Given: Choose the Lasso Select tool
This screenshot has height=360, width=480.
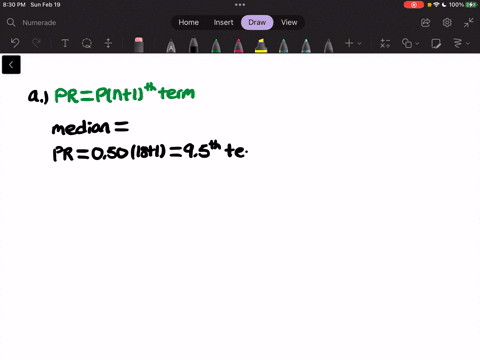Looking at the screenshot, I should pos(87,43).
